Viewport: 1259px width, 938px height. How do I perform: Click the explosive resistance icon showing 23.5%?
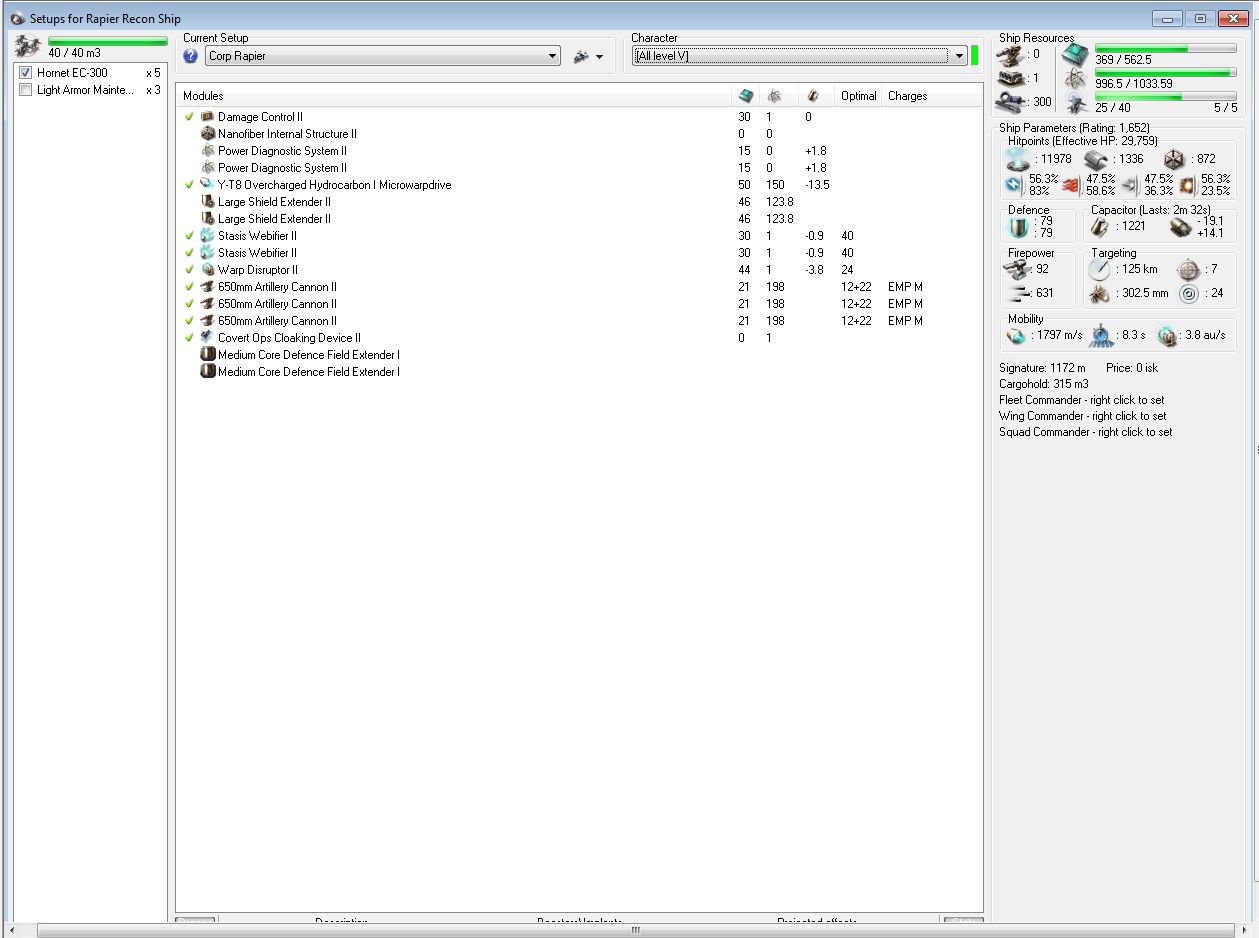(x=1188, y=185)
